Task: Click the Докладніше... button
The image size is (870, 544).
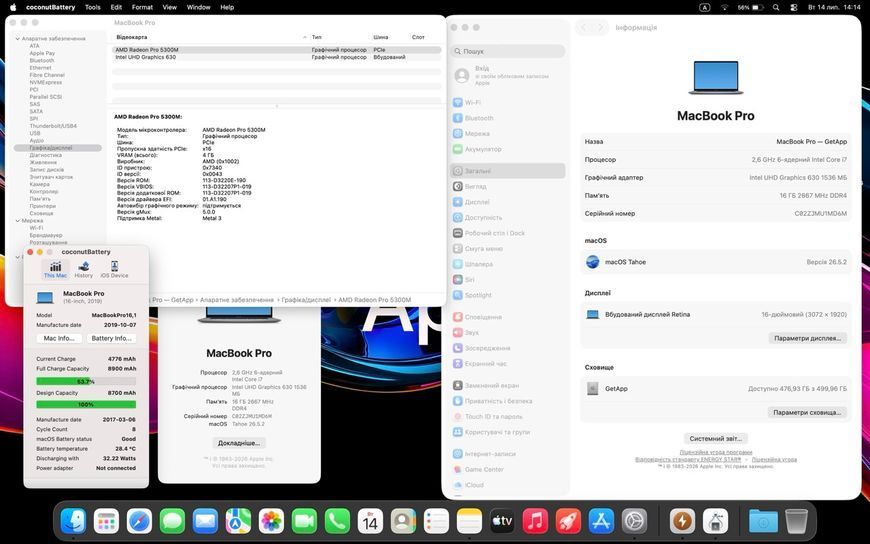Action: coord(239,443)
